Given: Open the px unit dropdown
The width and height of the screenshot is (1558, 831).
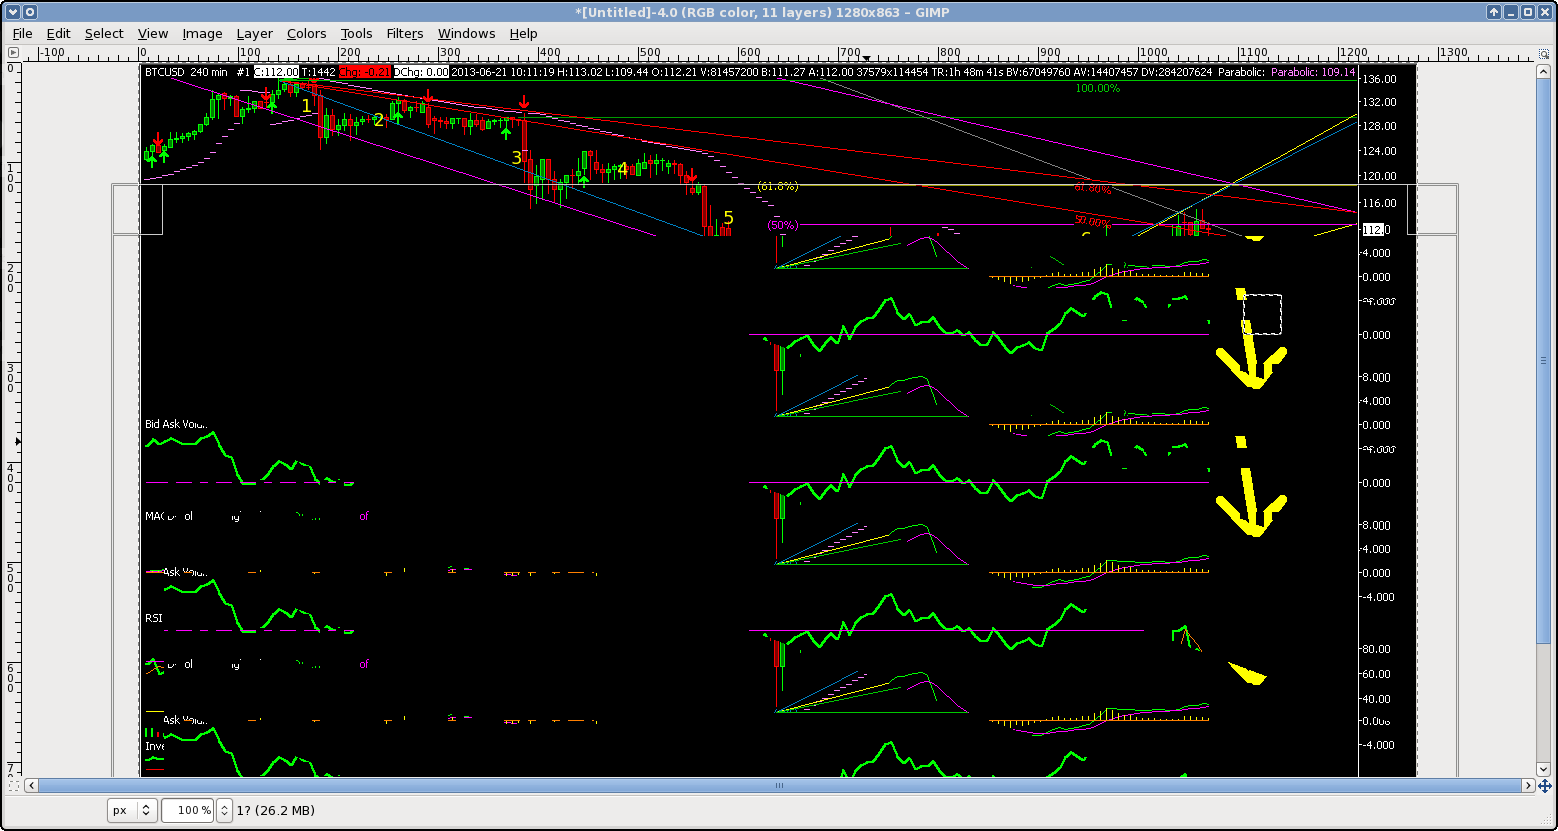Looking at the screenshot, I should coord(132,810).
